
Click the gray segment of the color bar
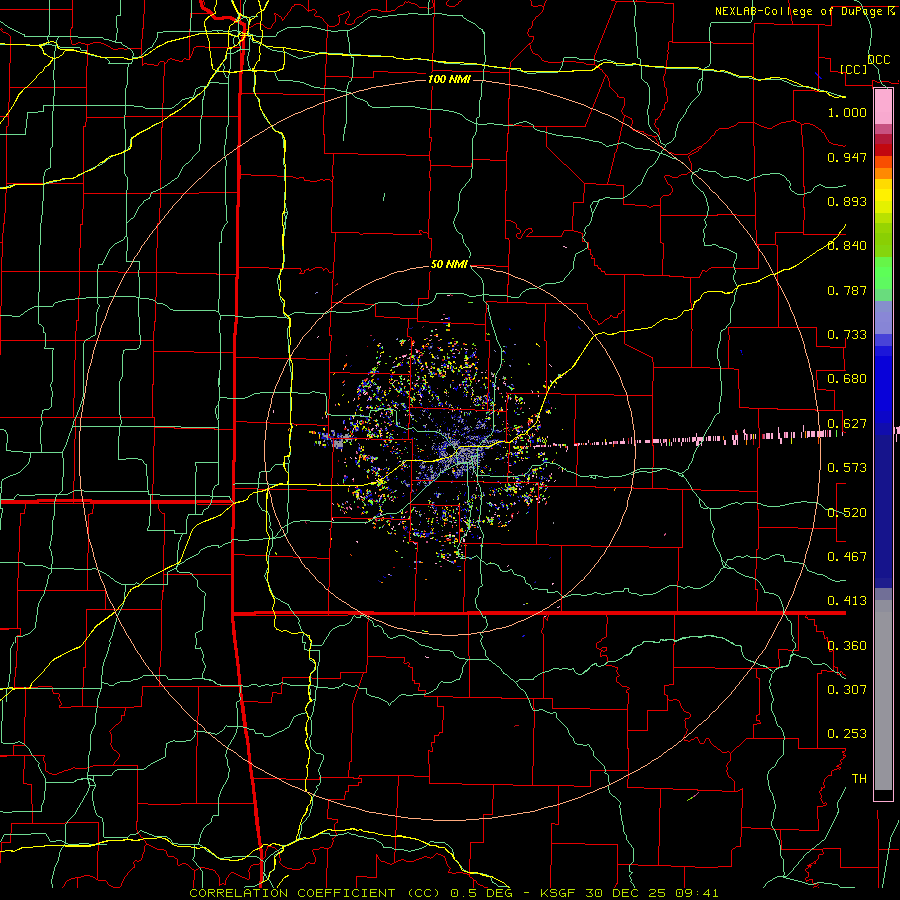[883, 695]
